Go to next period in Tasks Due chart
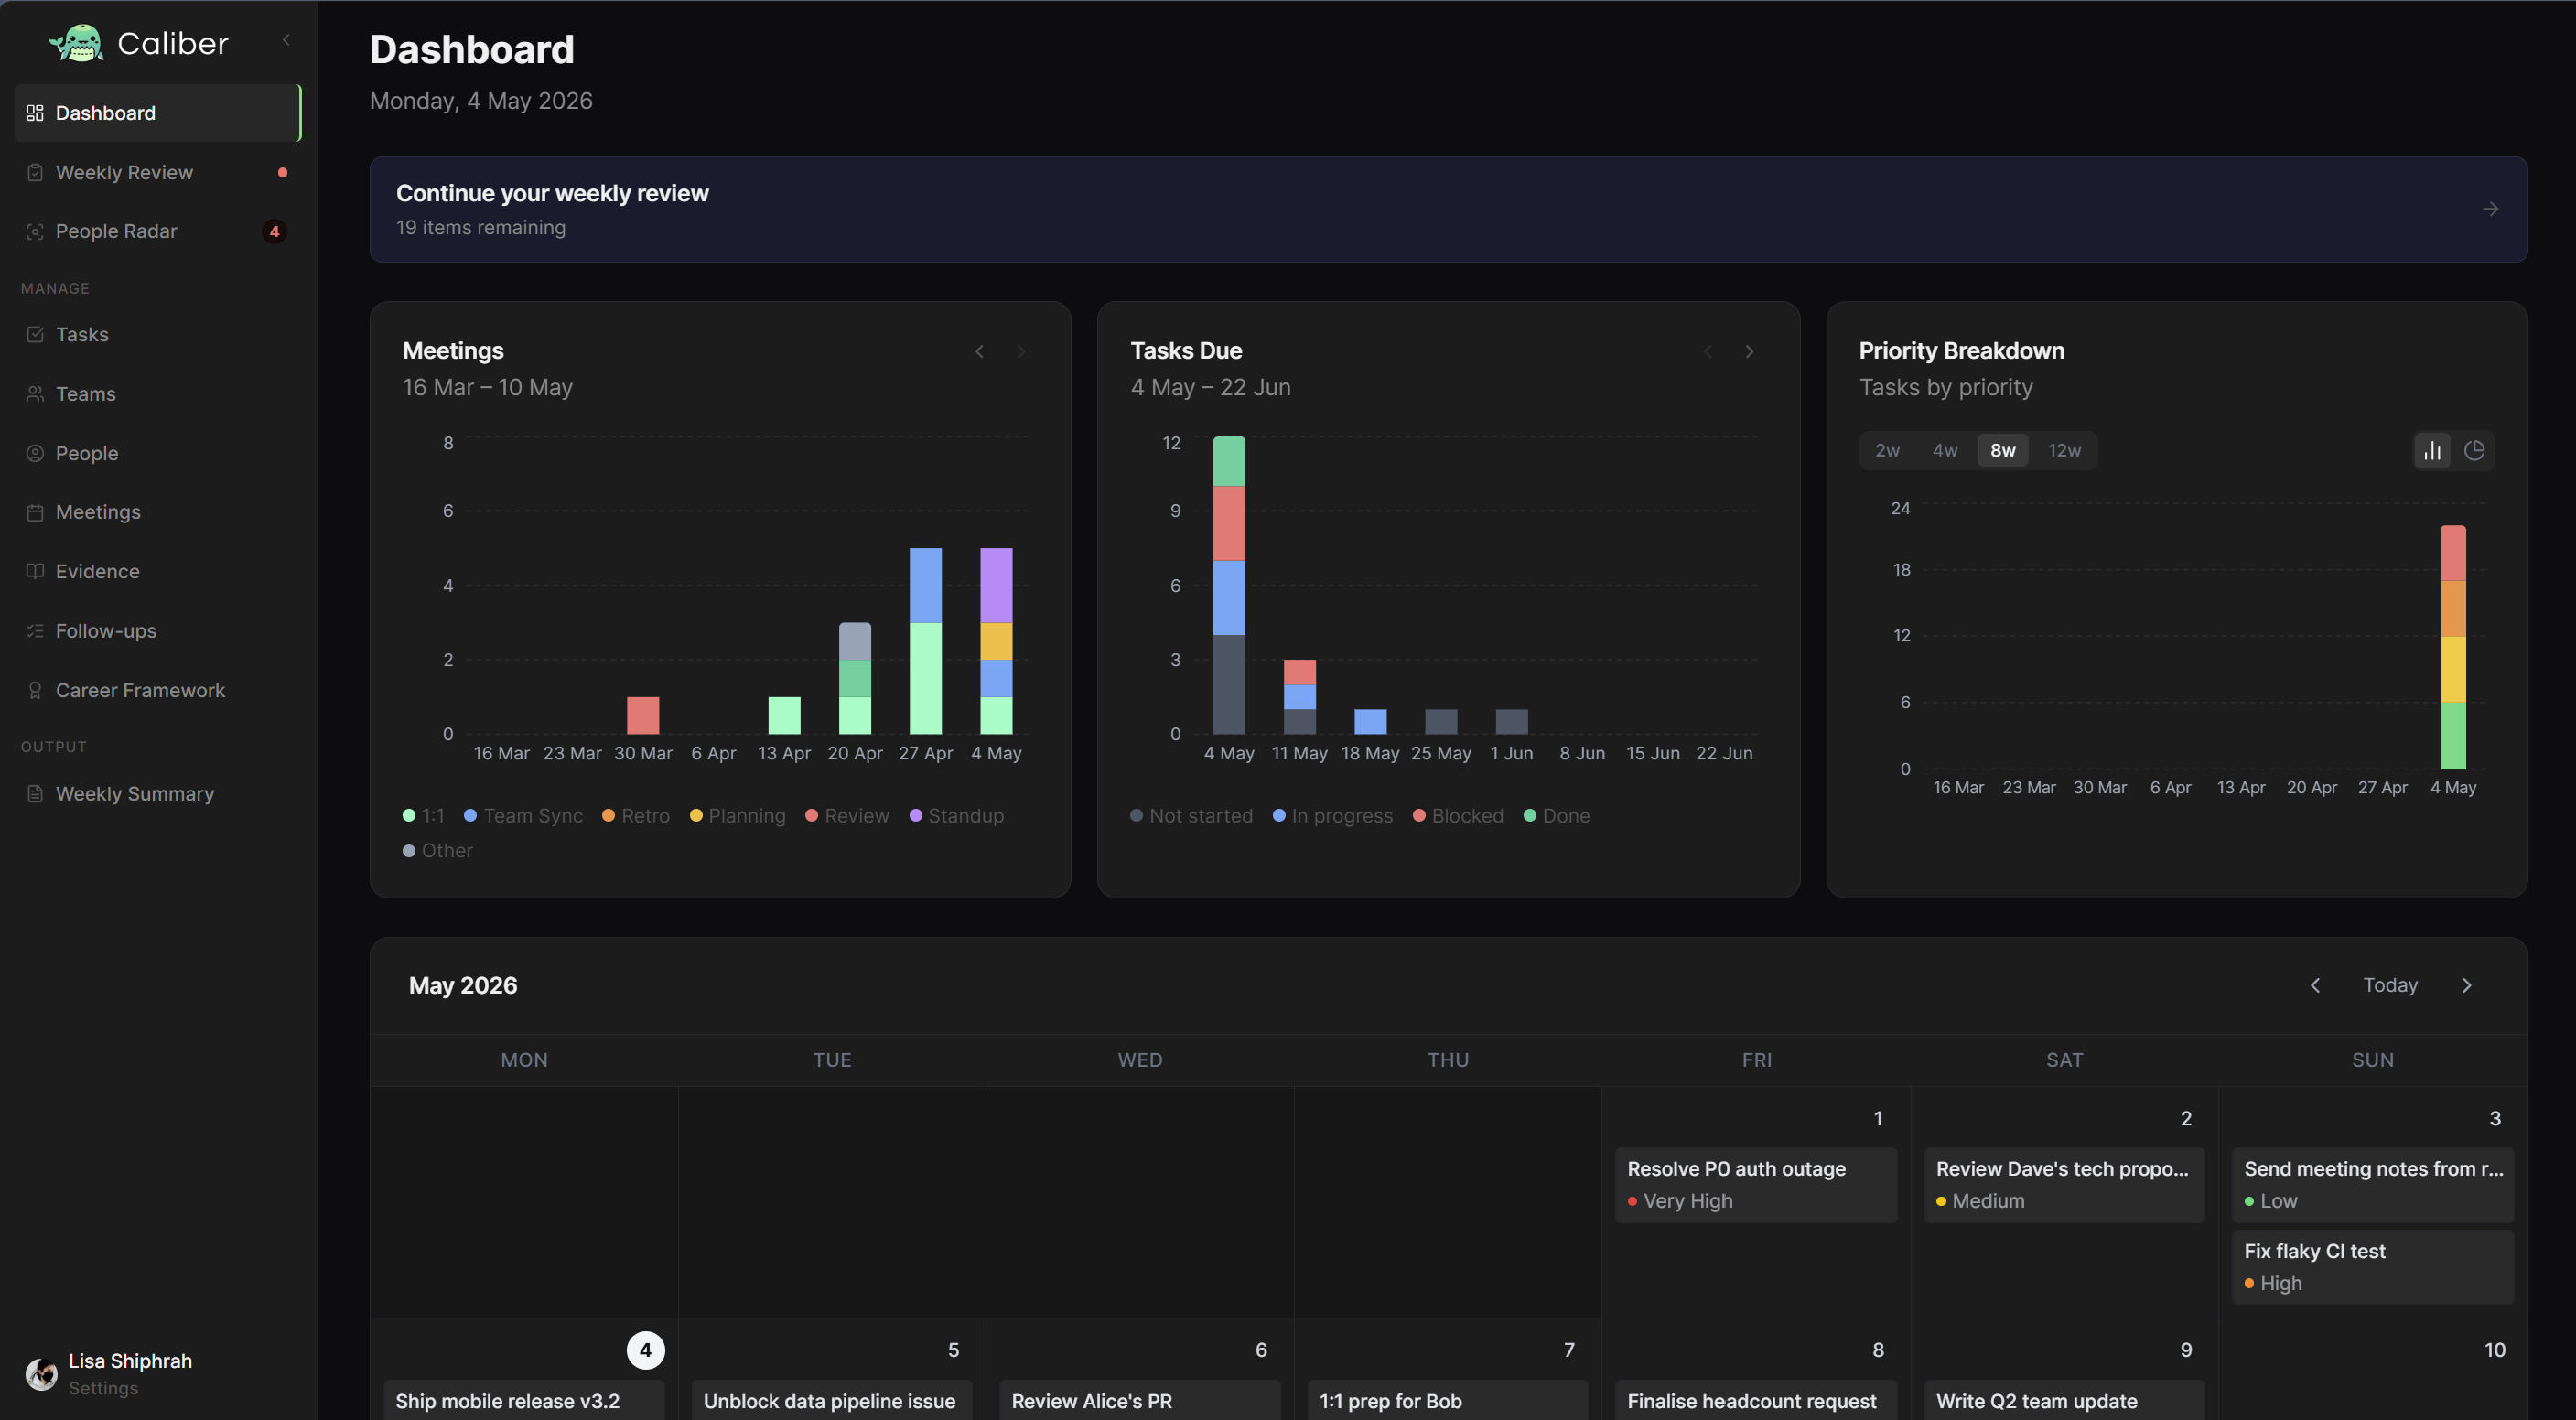This screenshot has width=2576, height=1420. coord(1749,351)
